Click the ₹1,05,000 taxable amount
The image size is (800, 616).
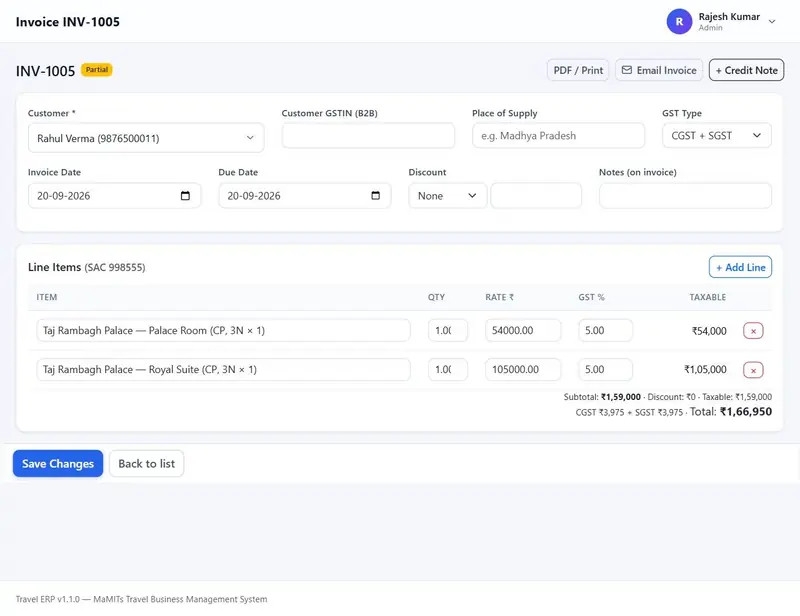[705, 369]
